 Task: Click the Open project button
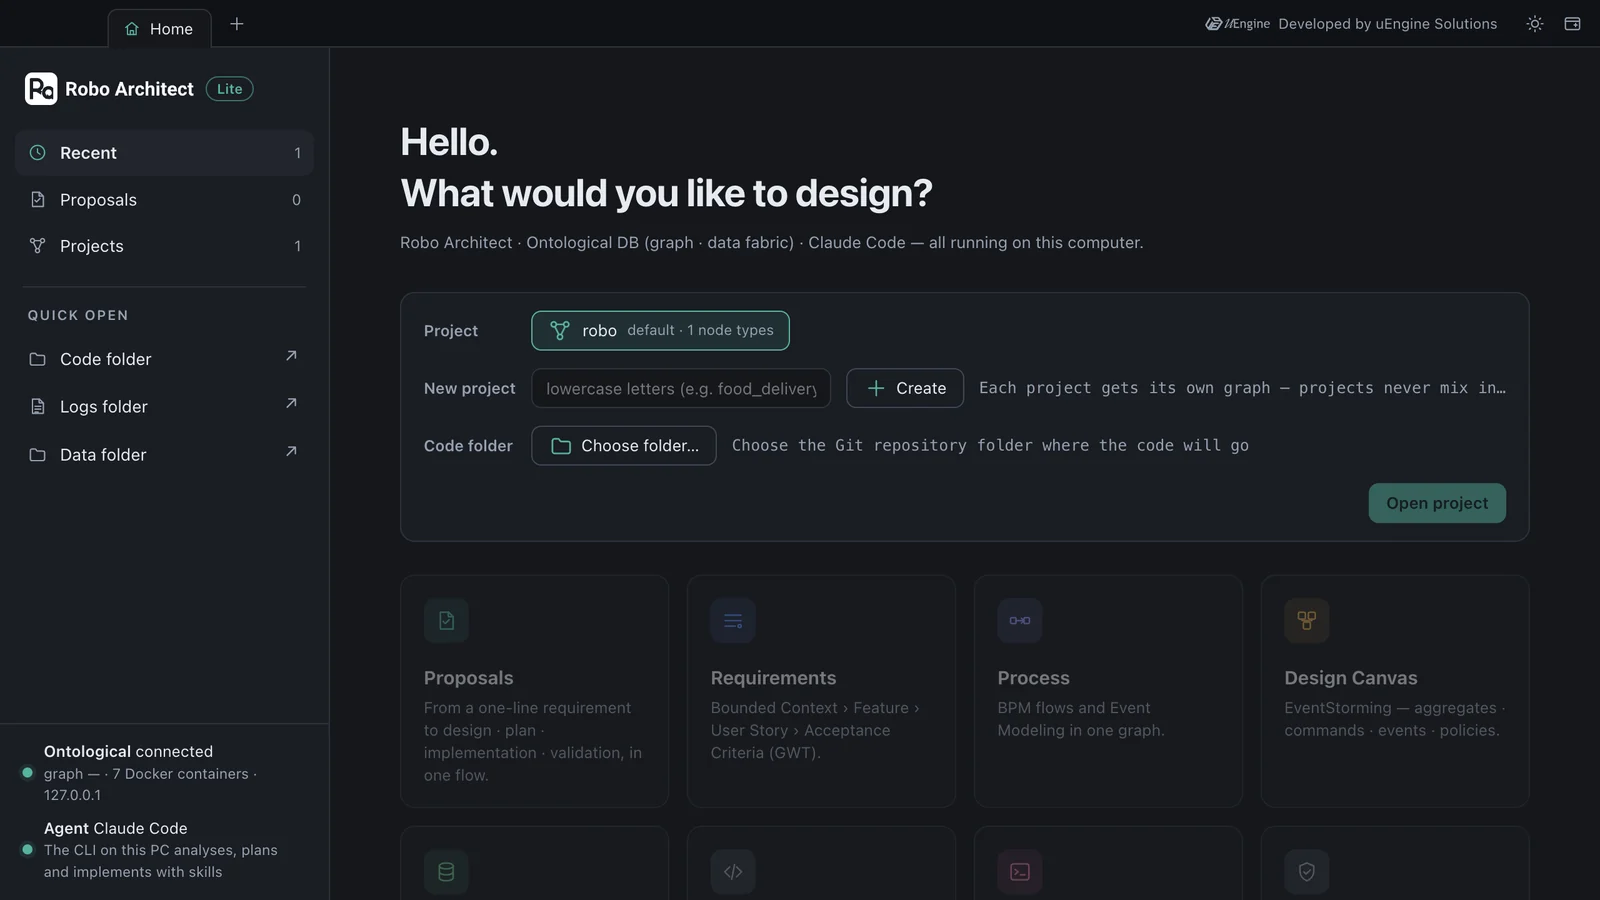1437,503
